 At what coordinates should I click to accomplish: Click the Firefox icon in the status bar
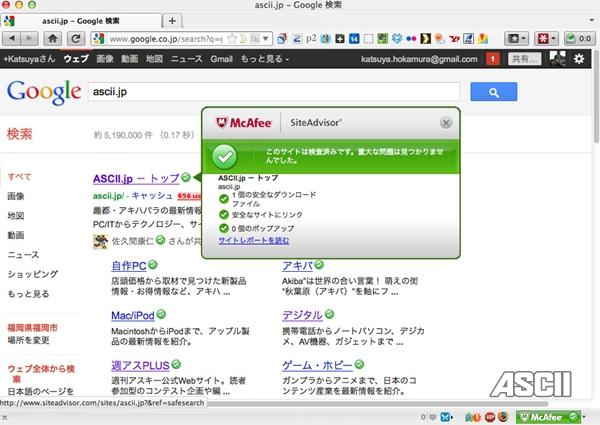coord(503,417)
